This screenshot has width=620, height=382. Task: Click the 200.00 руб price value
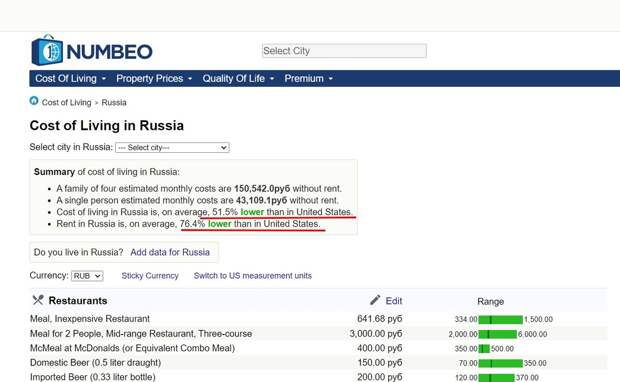pos(380,377)
